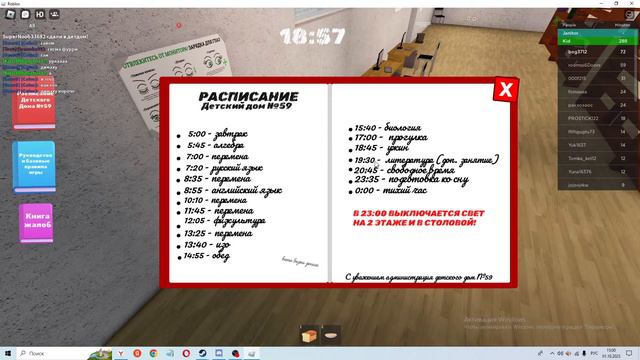Image resolution: width=640 pixels, height=360 pixels.
Task: Open the blue Руководство game rules book
Action: click(x=34, y=166)
